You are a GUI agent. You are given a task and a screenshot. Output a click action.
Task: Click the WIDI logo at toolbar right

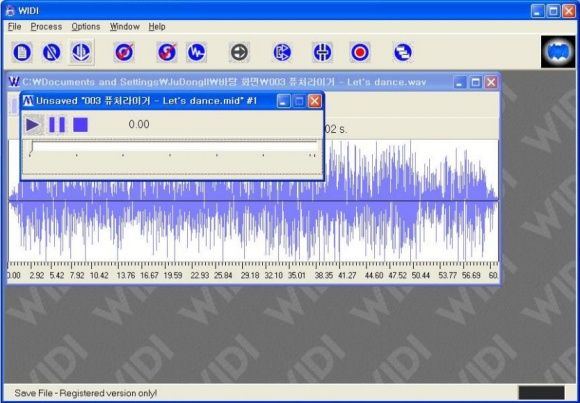(x=558, y=51)
